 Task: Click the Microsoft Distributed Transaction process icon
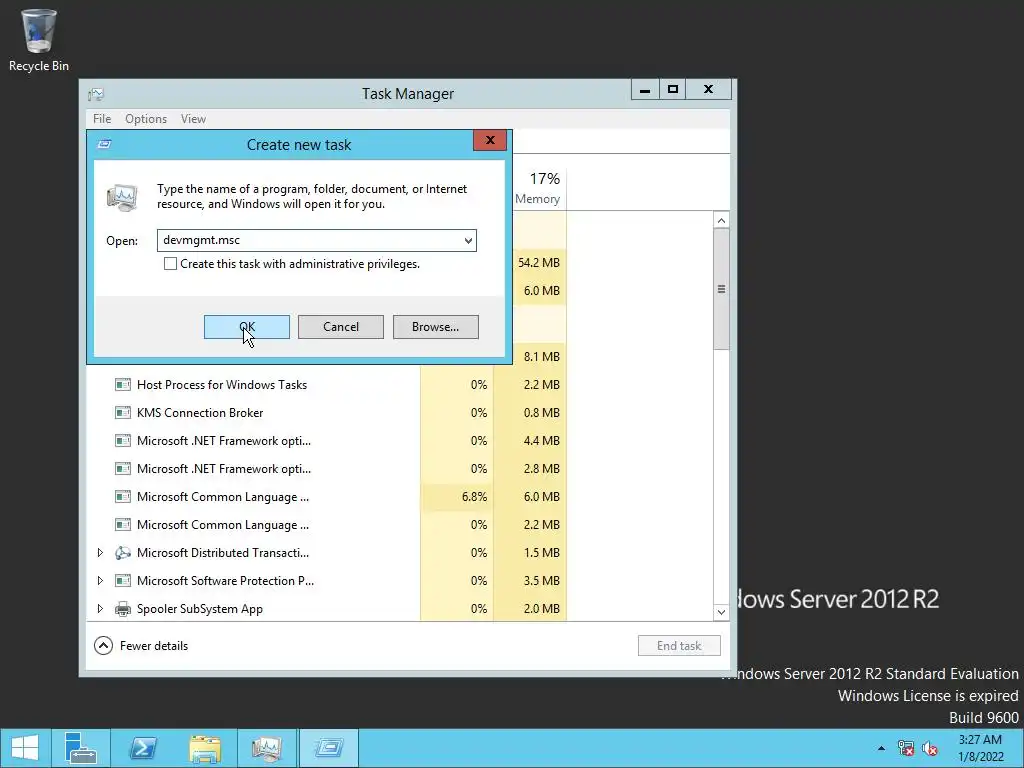[x=123, y=553]
